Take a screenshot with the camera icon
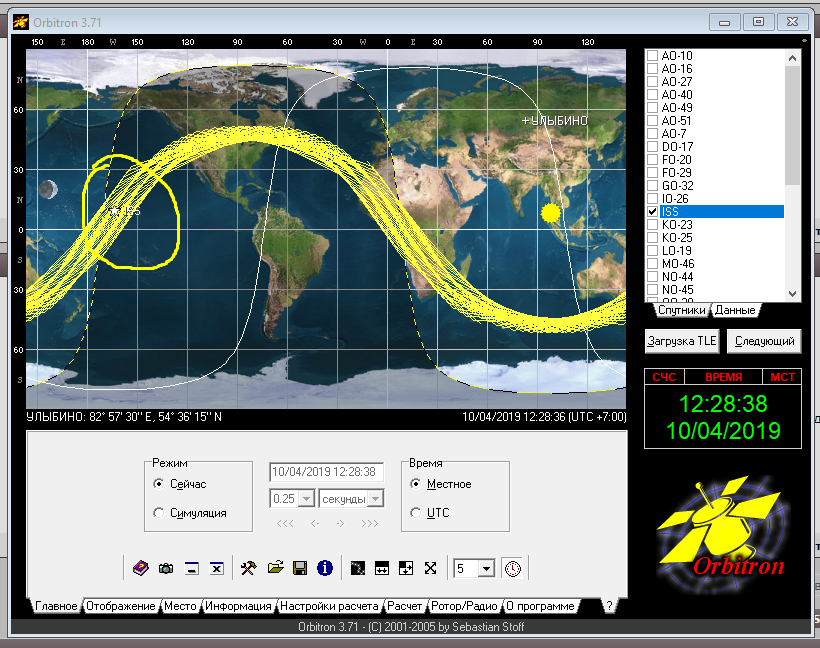This screenshot has width=820, height=648. coord(166,568)
